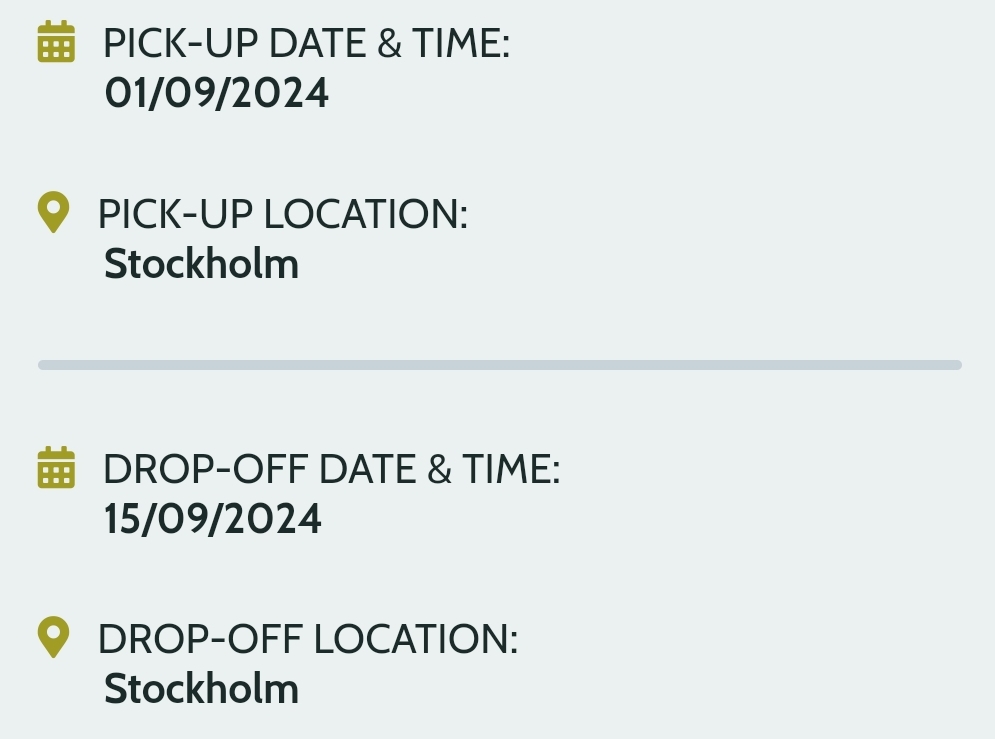
Task: Change the pick-up location Stockholm value
Action: pyautogui.click(x=201, y=264)
